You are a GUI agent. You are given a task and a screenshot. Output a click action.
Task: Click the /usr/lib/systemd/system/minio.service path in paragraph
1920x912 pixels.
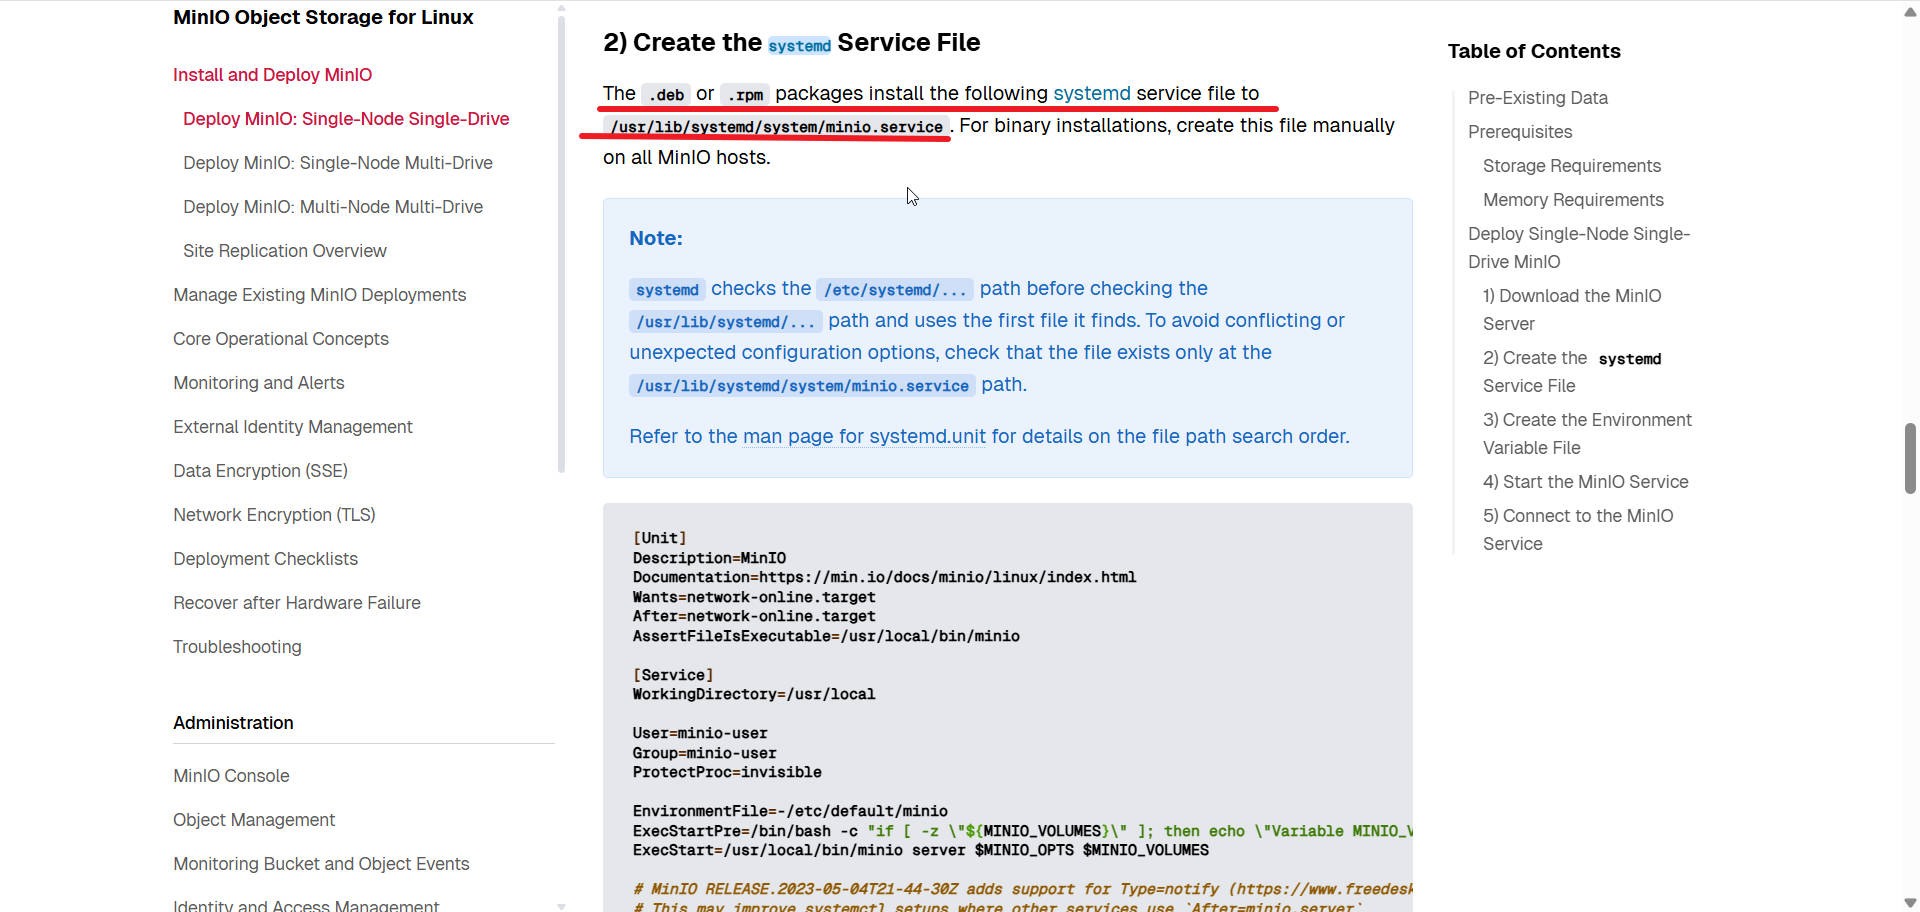point(776,127)
